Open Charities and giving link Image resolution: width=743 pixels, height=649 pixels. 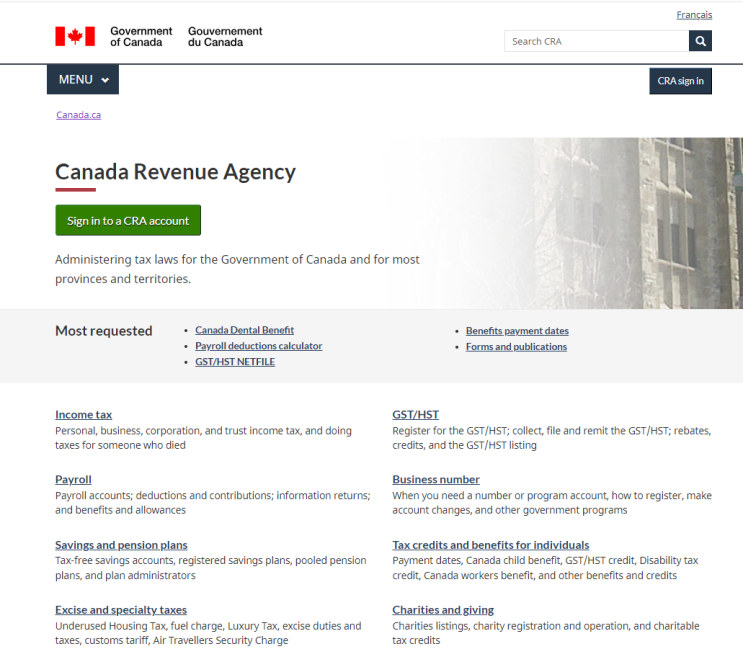click(x=443, y=610)
